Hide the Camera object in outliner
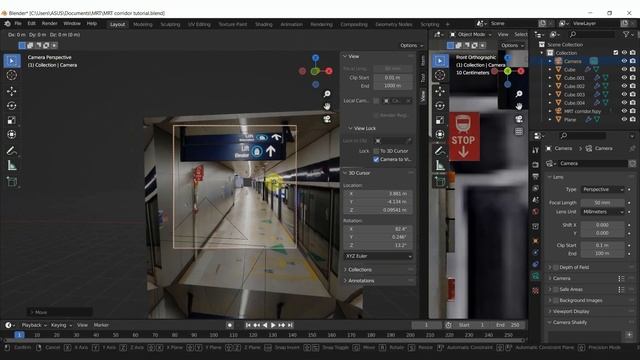Screen dimensions: 640x360 tap(624, 61)
